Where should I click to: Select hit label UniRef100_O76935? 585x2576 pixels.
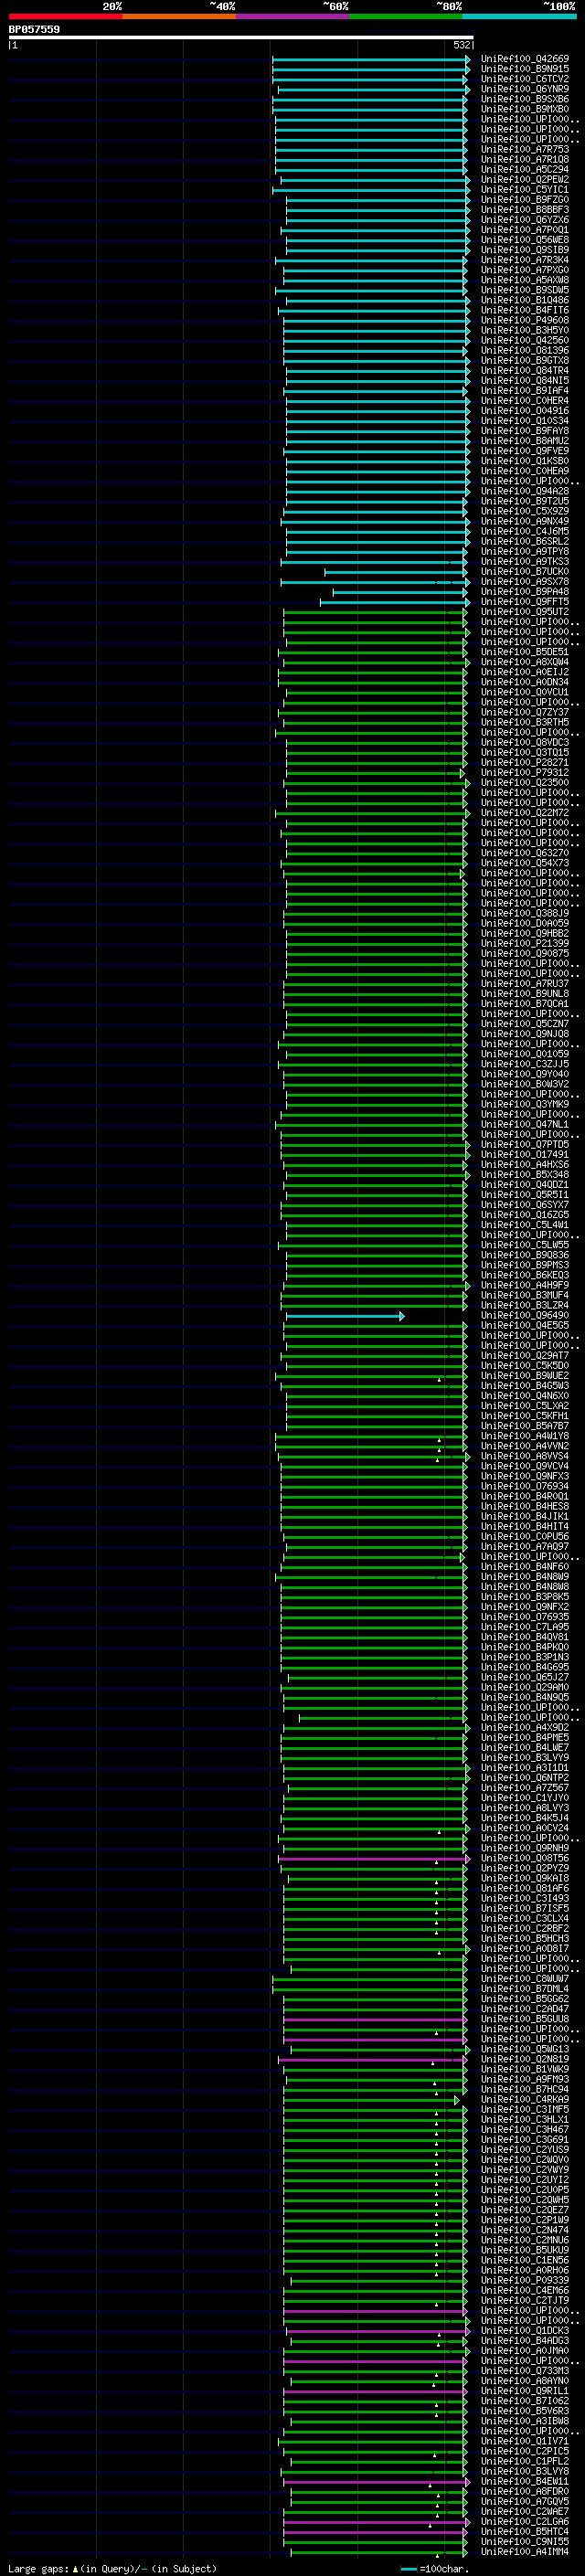[524, 1617]
